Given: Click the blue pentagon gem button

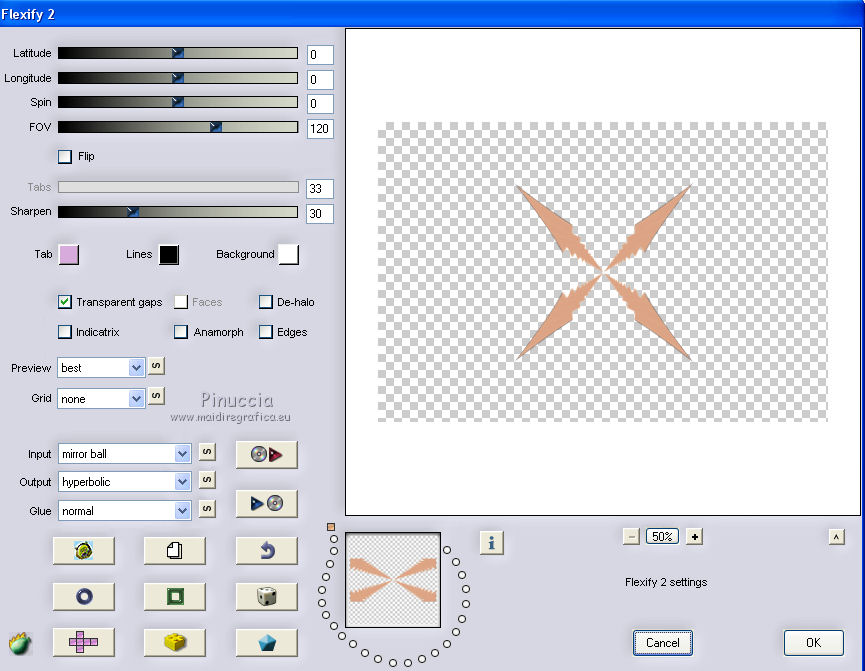Looking at the screenshot, I should click(x=266, y=642).
